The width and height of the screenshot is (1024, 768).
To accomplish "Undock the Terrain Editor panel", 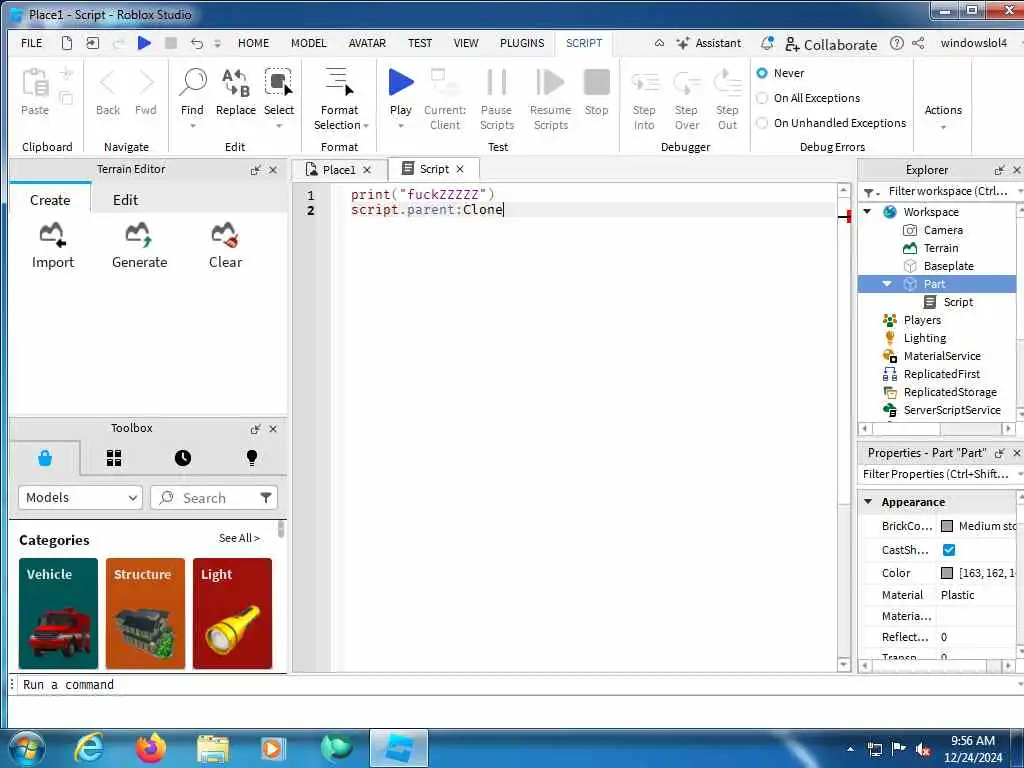I will [x=255, y=170].
